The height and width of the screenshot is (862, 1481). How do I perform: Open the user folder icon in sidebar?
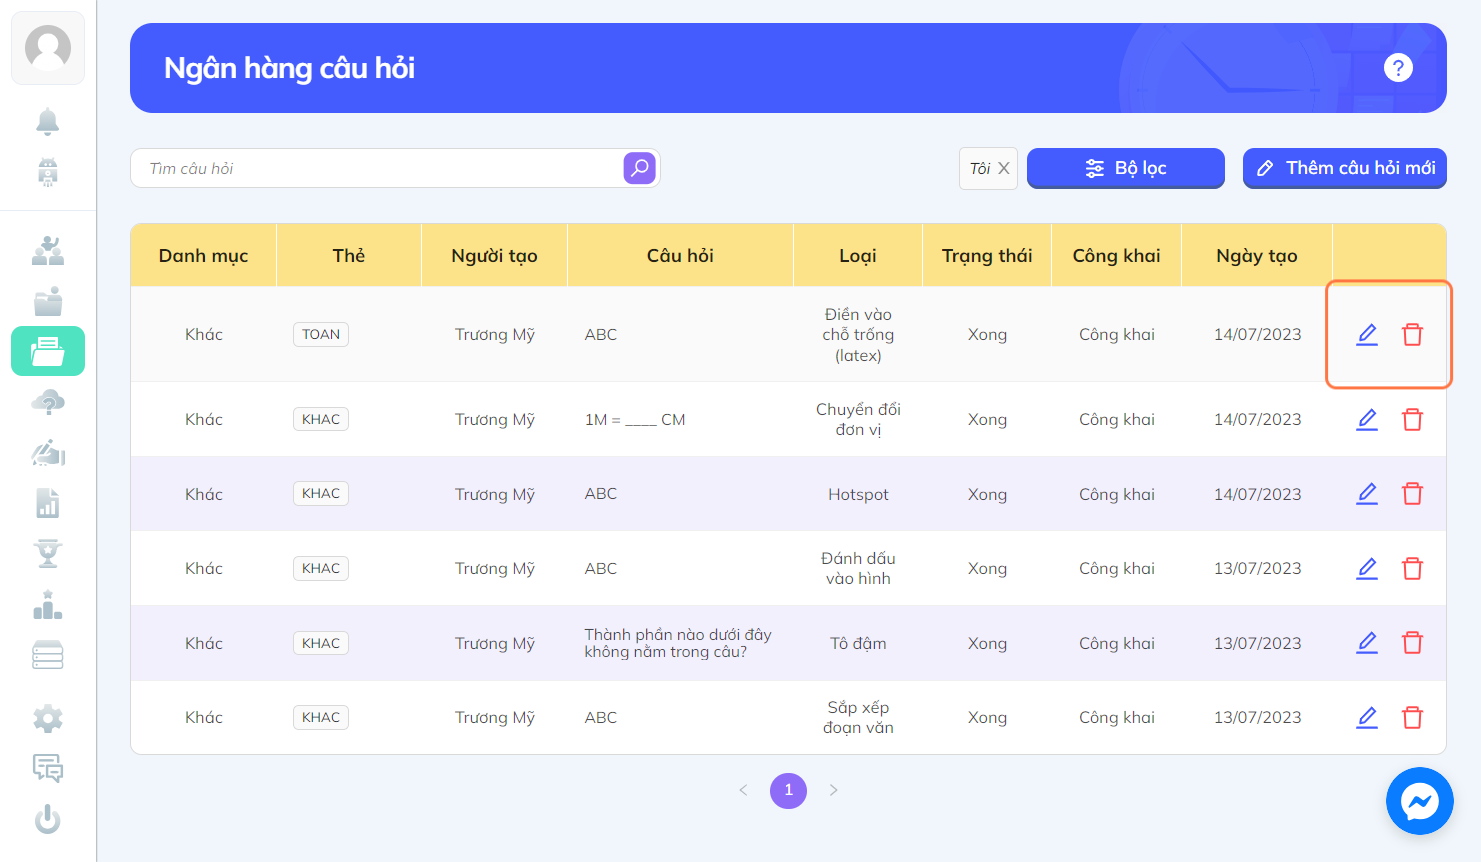click(48, 301)
